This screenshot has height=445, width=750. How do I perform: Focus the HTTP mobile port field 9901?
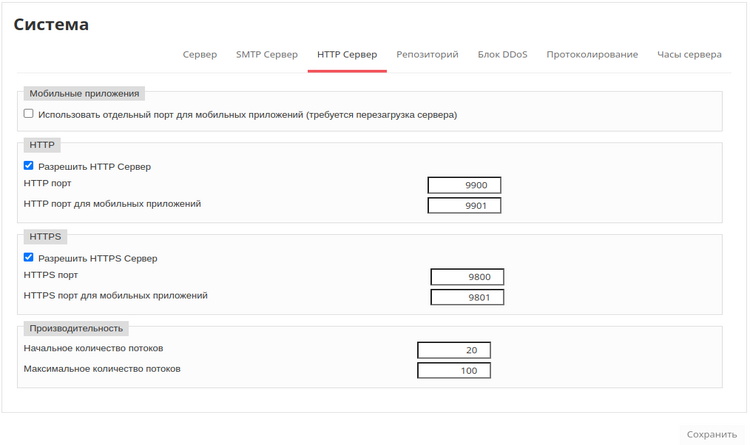point(464,206)
